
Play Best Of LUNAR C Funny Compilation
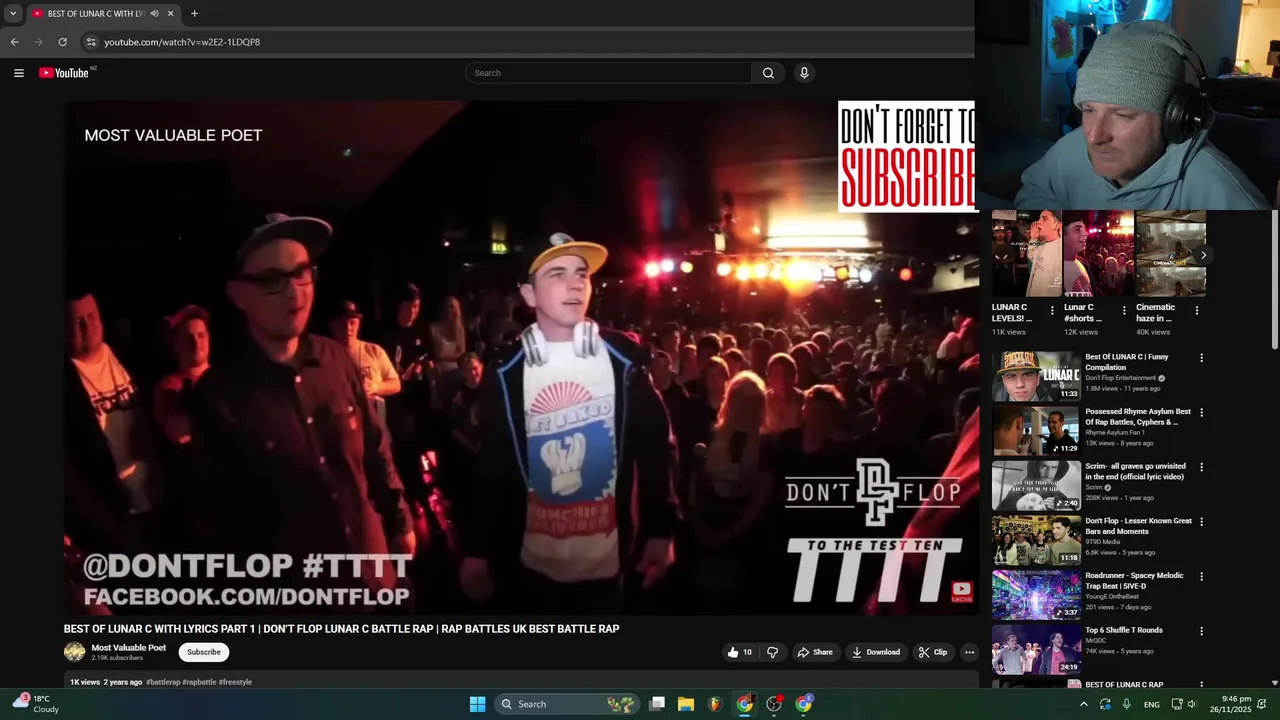tap(1036, 376)
